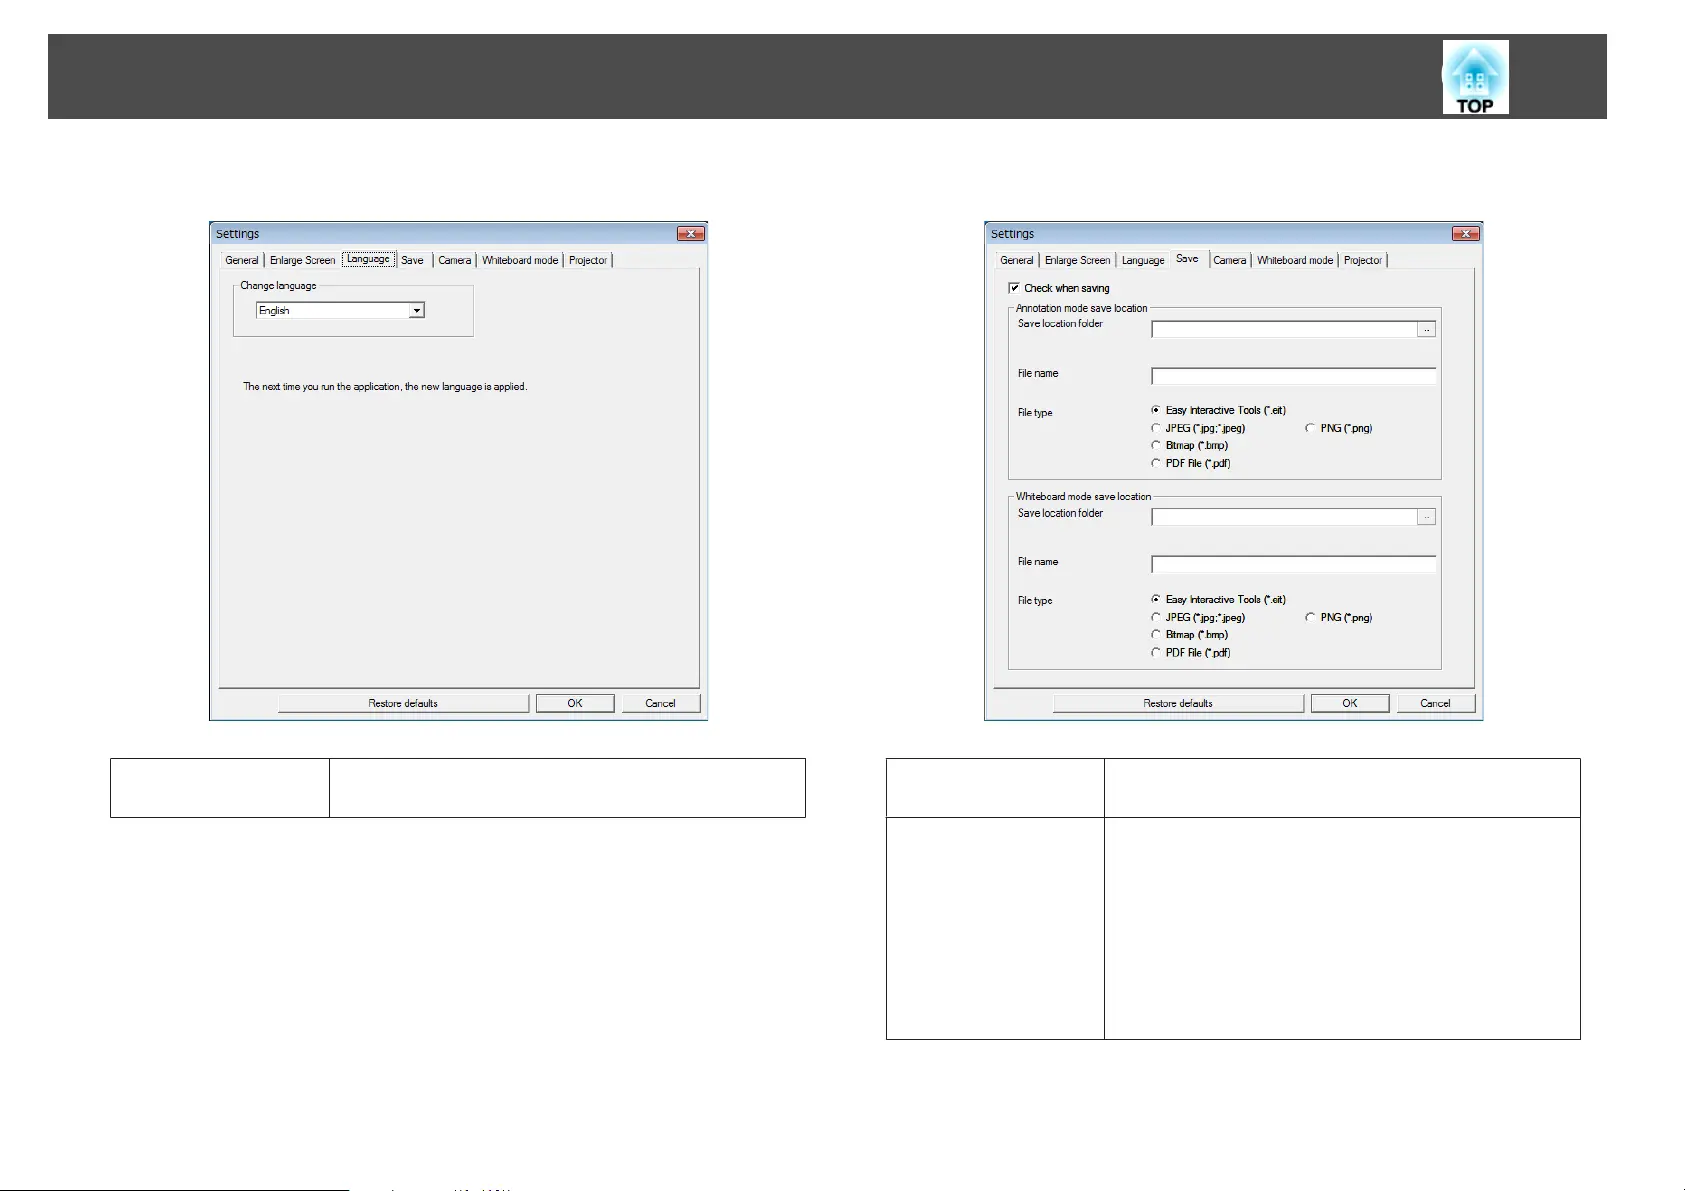
Task: Click the TOP home icon in header
Action: click(1475, 77)
